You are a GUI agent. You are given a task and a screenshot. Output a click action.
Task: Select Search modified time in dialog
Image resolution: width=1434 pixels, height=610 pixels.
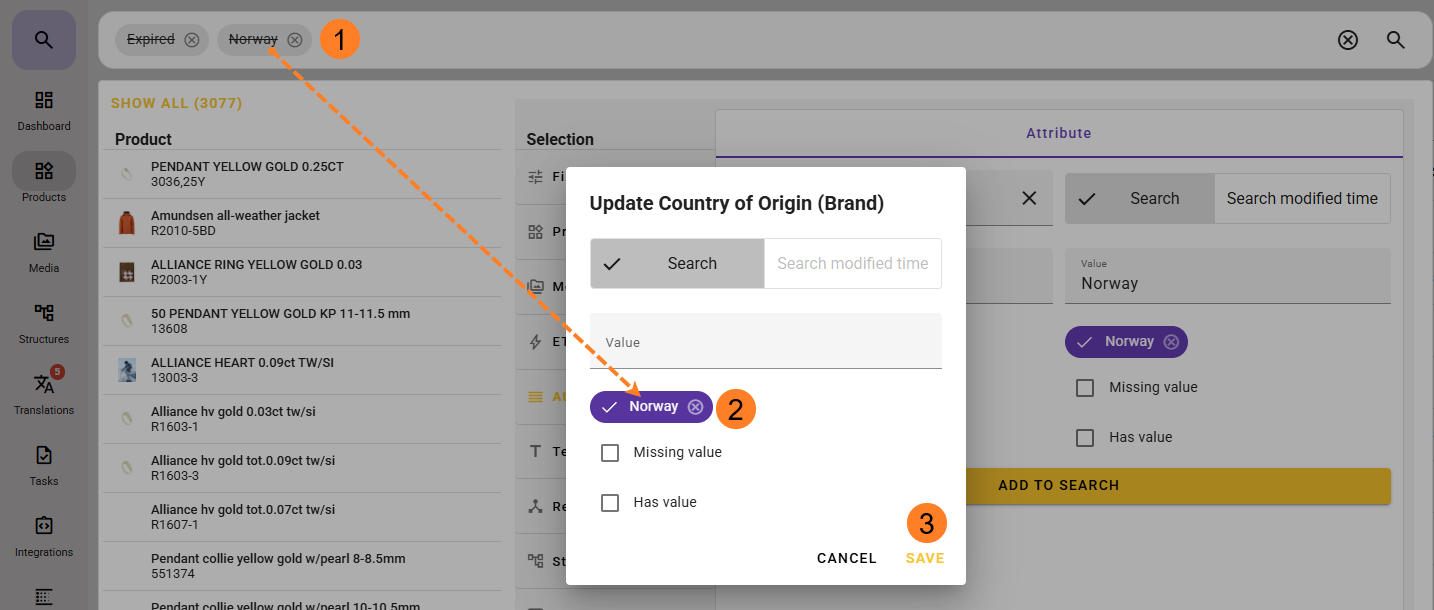point(852,264)
